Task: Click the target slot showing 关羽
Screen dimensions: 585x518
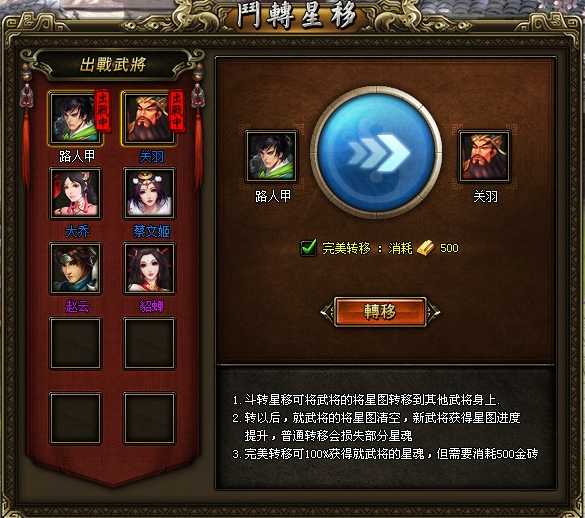Action: click(x=484, y=156)
